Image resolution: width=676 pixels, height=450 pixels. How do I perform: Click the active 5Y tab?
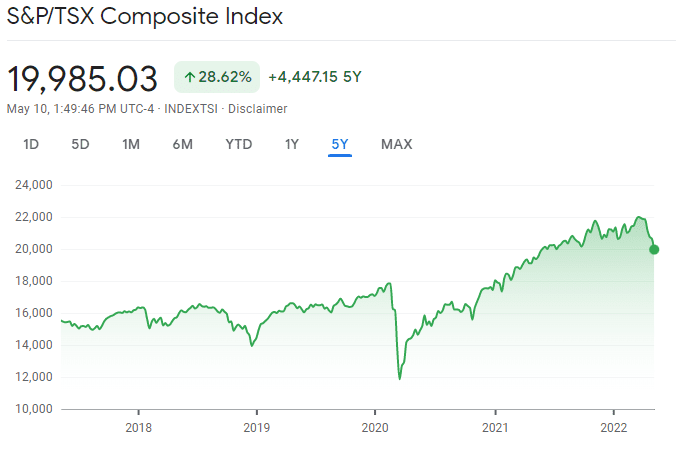point(340,144)
